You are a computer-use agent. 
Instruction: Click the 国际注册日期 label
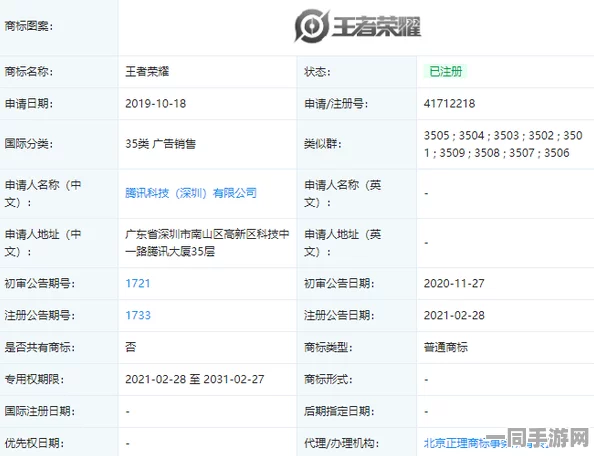pyautogui.click(x=39, y=411)
